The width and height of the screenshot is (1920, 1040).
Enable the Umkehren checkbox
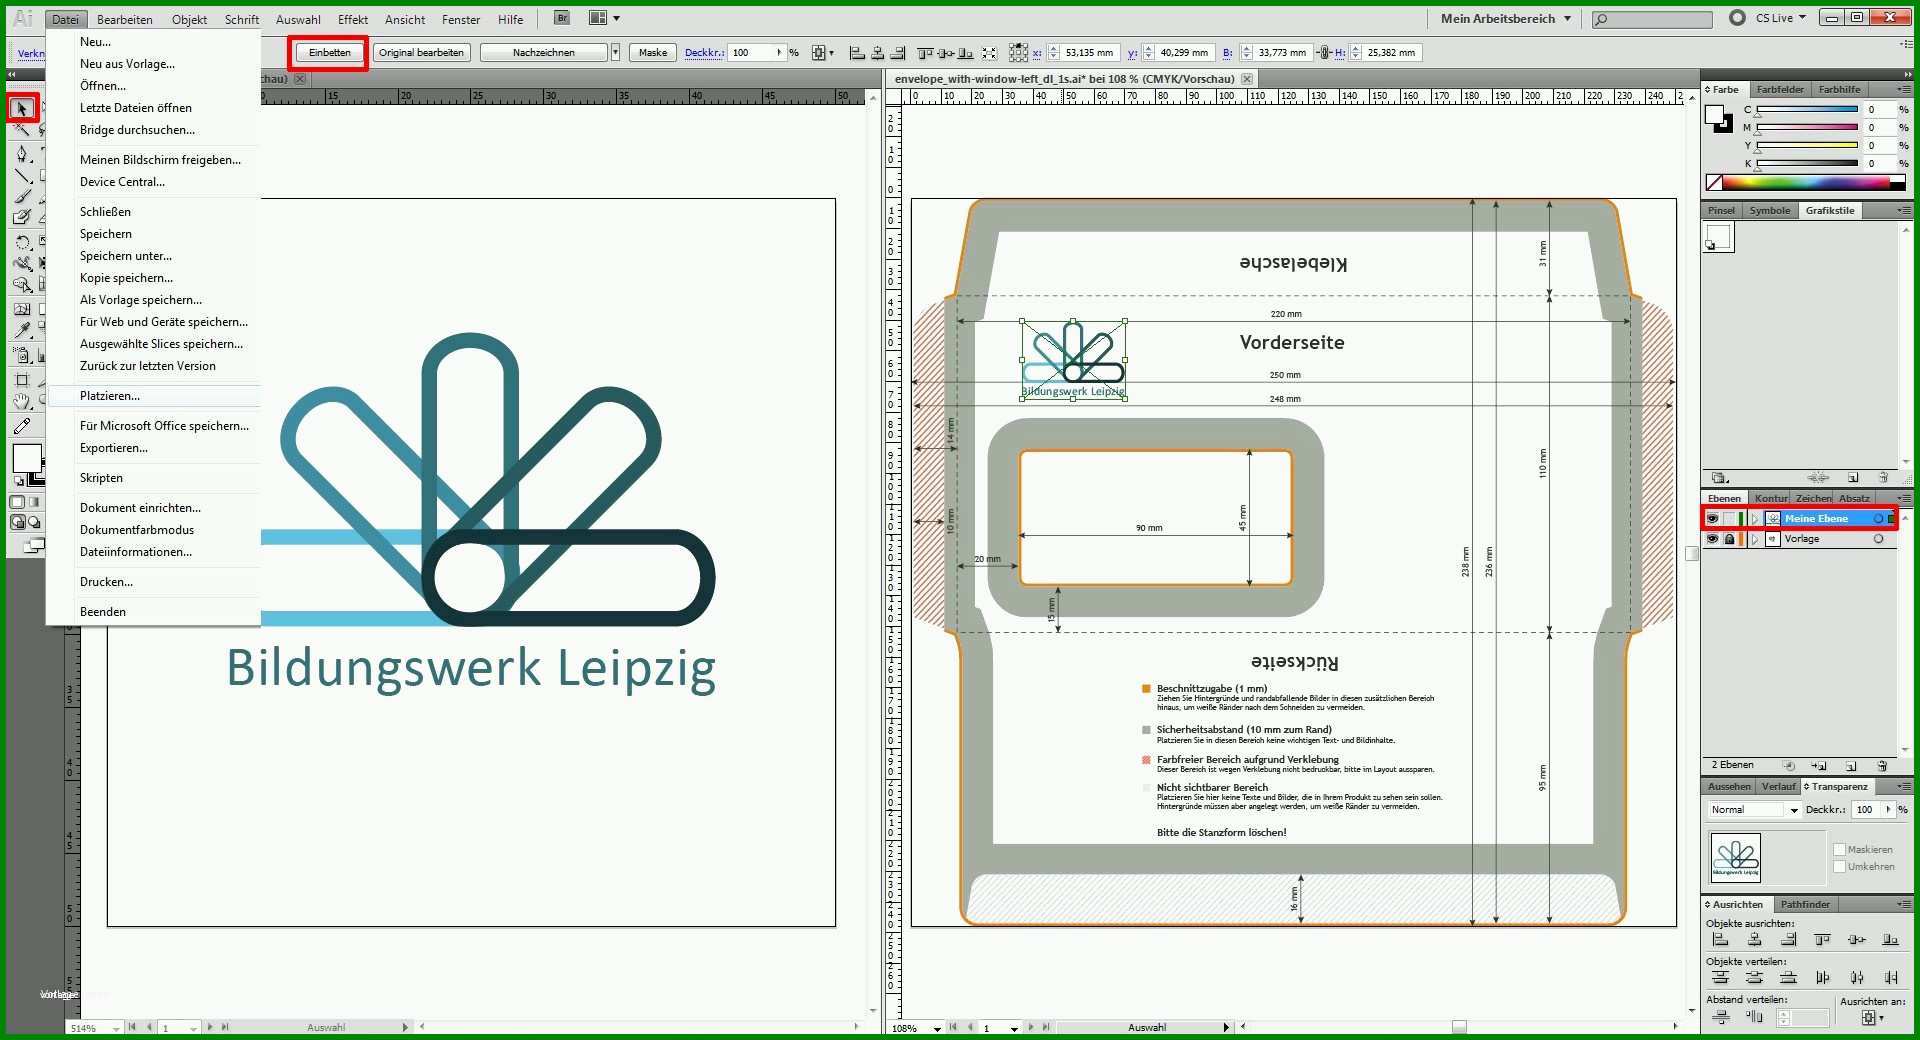(x=1839, y=867)
